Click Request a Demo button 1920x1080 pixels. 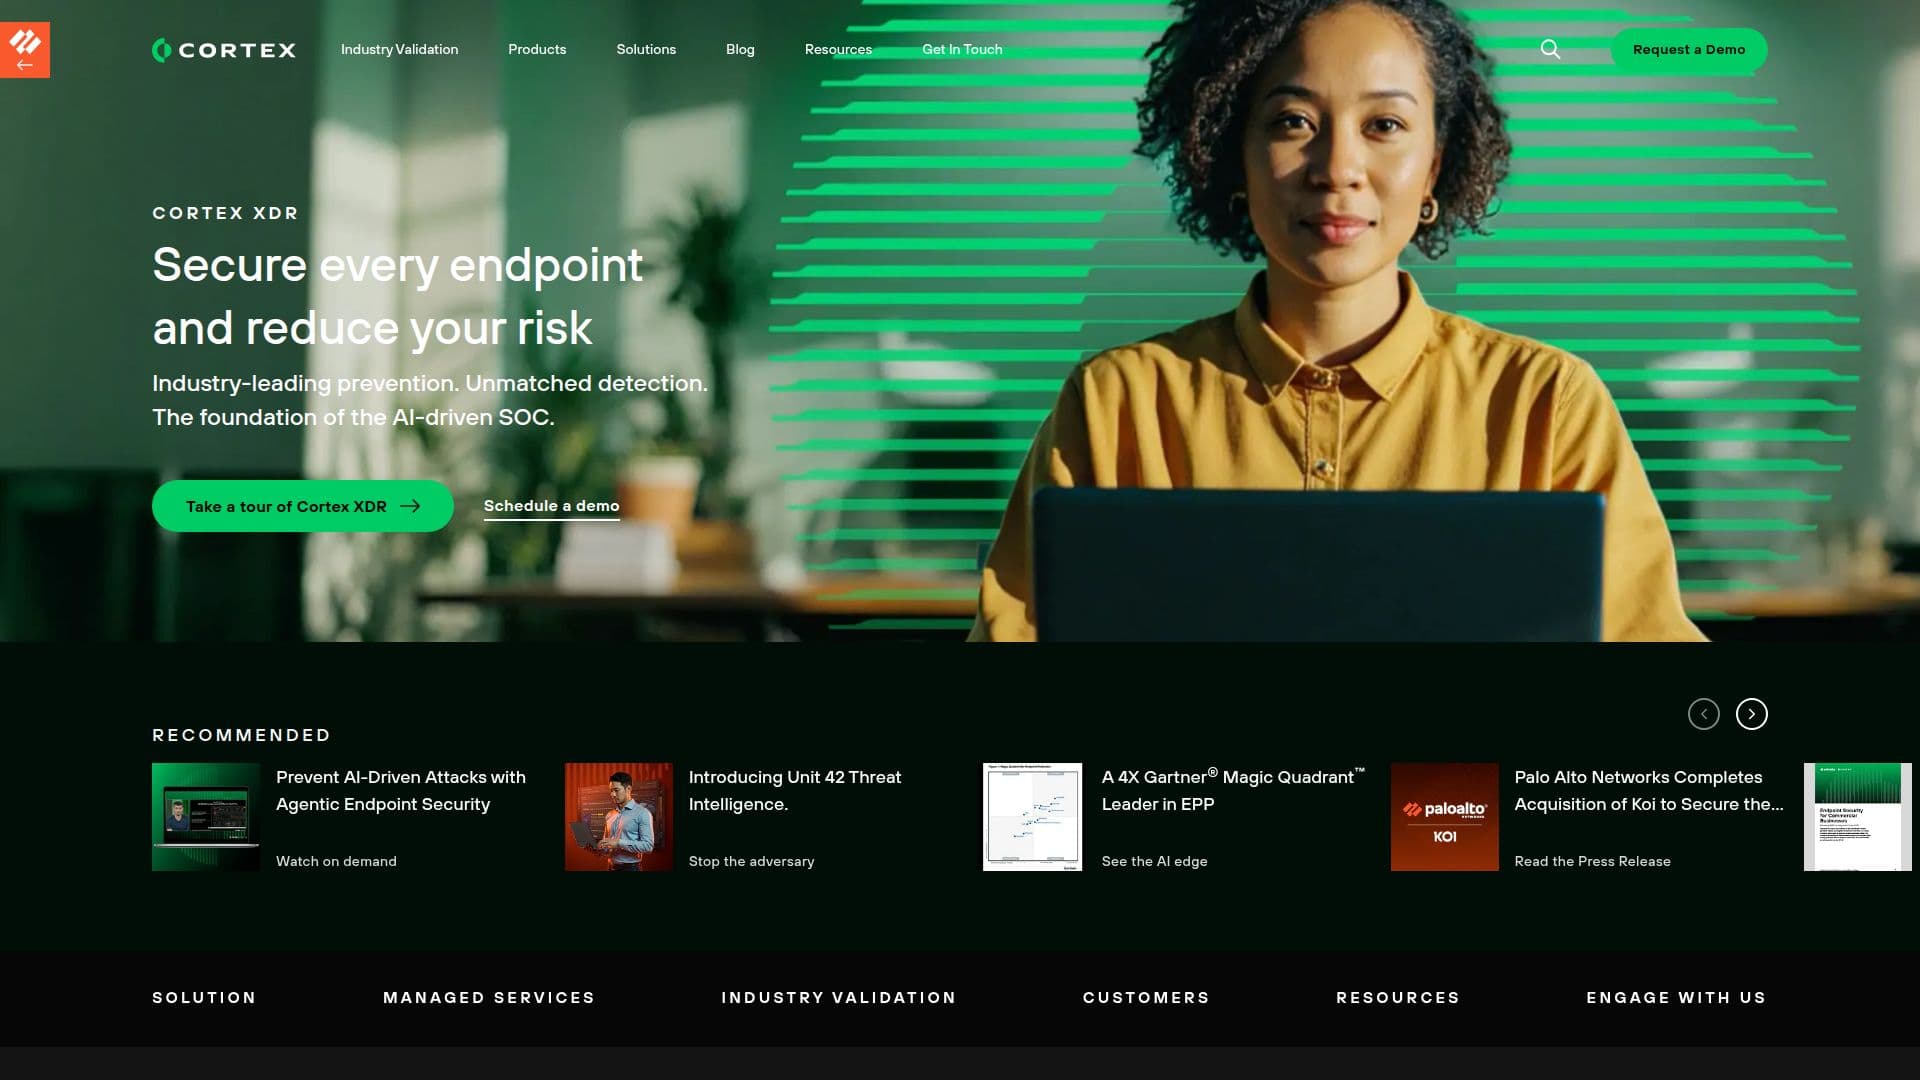click(x=1689, y=49)
